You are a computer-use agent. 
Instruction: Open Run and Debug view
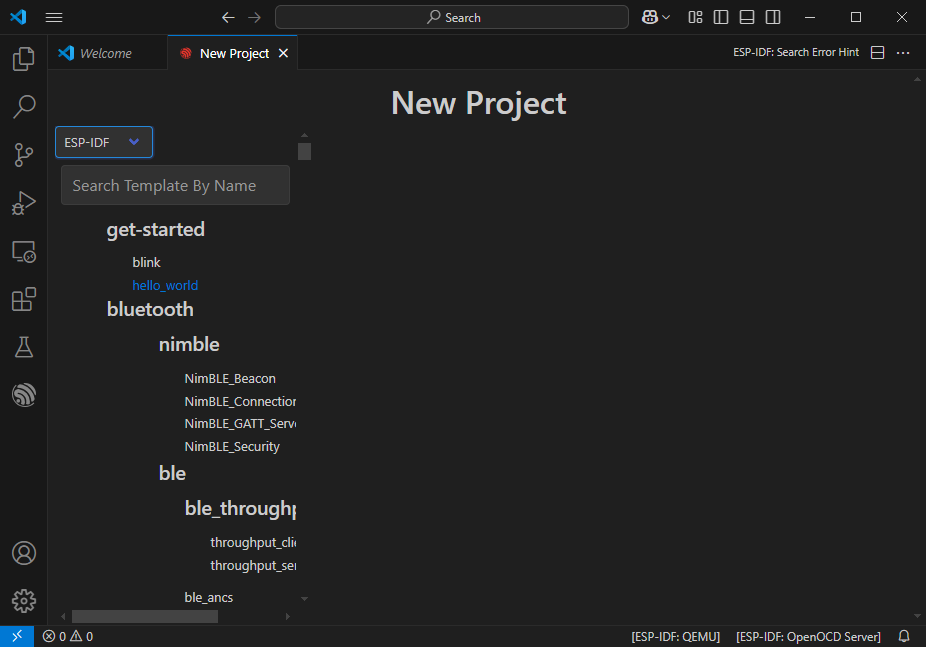[x=24, y=203]
